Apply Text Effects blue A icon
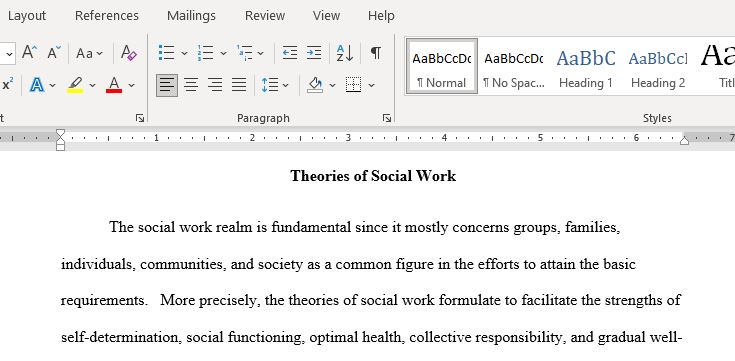The width and height of the screenshot is (735, 361). click(37, 85)
